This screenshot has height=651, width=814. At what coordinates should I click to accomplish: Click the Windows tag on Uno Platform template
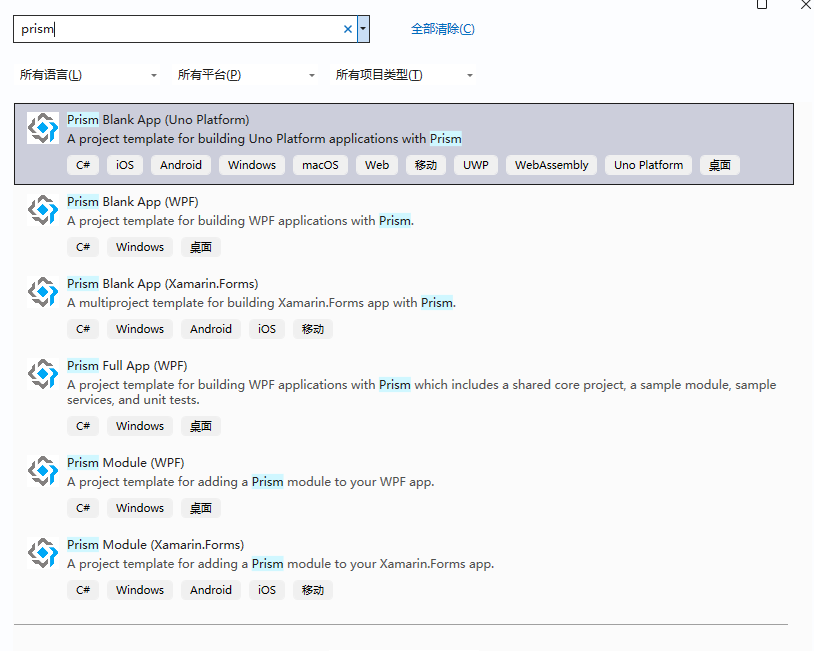(252, 165)
